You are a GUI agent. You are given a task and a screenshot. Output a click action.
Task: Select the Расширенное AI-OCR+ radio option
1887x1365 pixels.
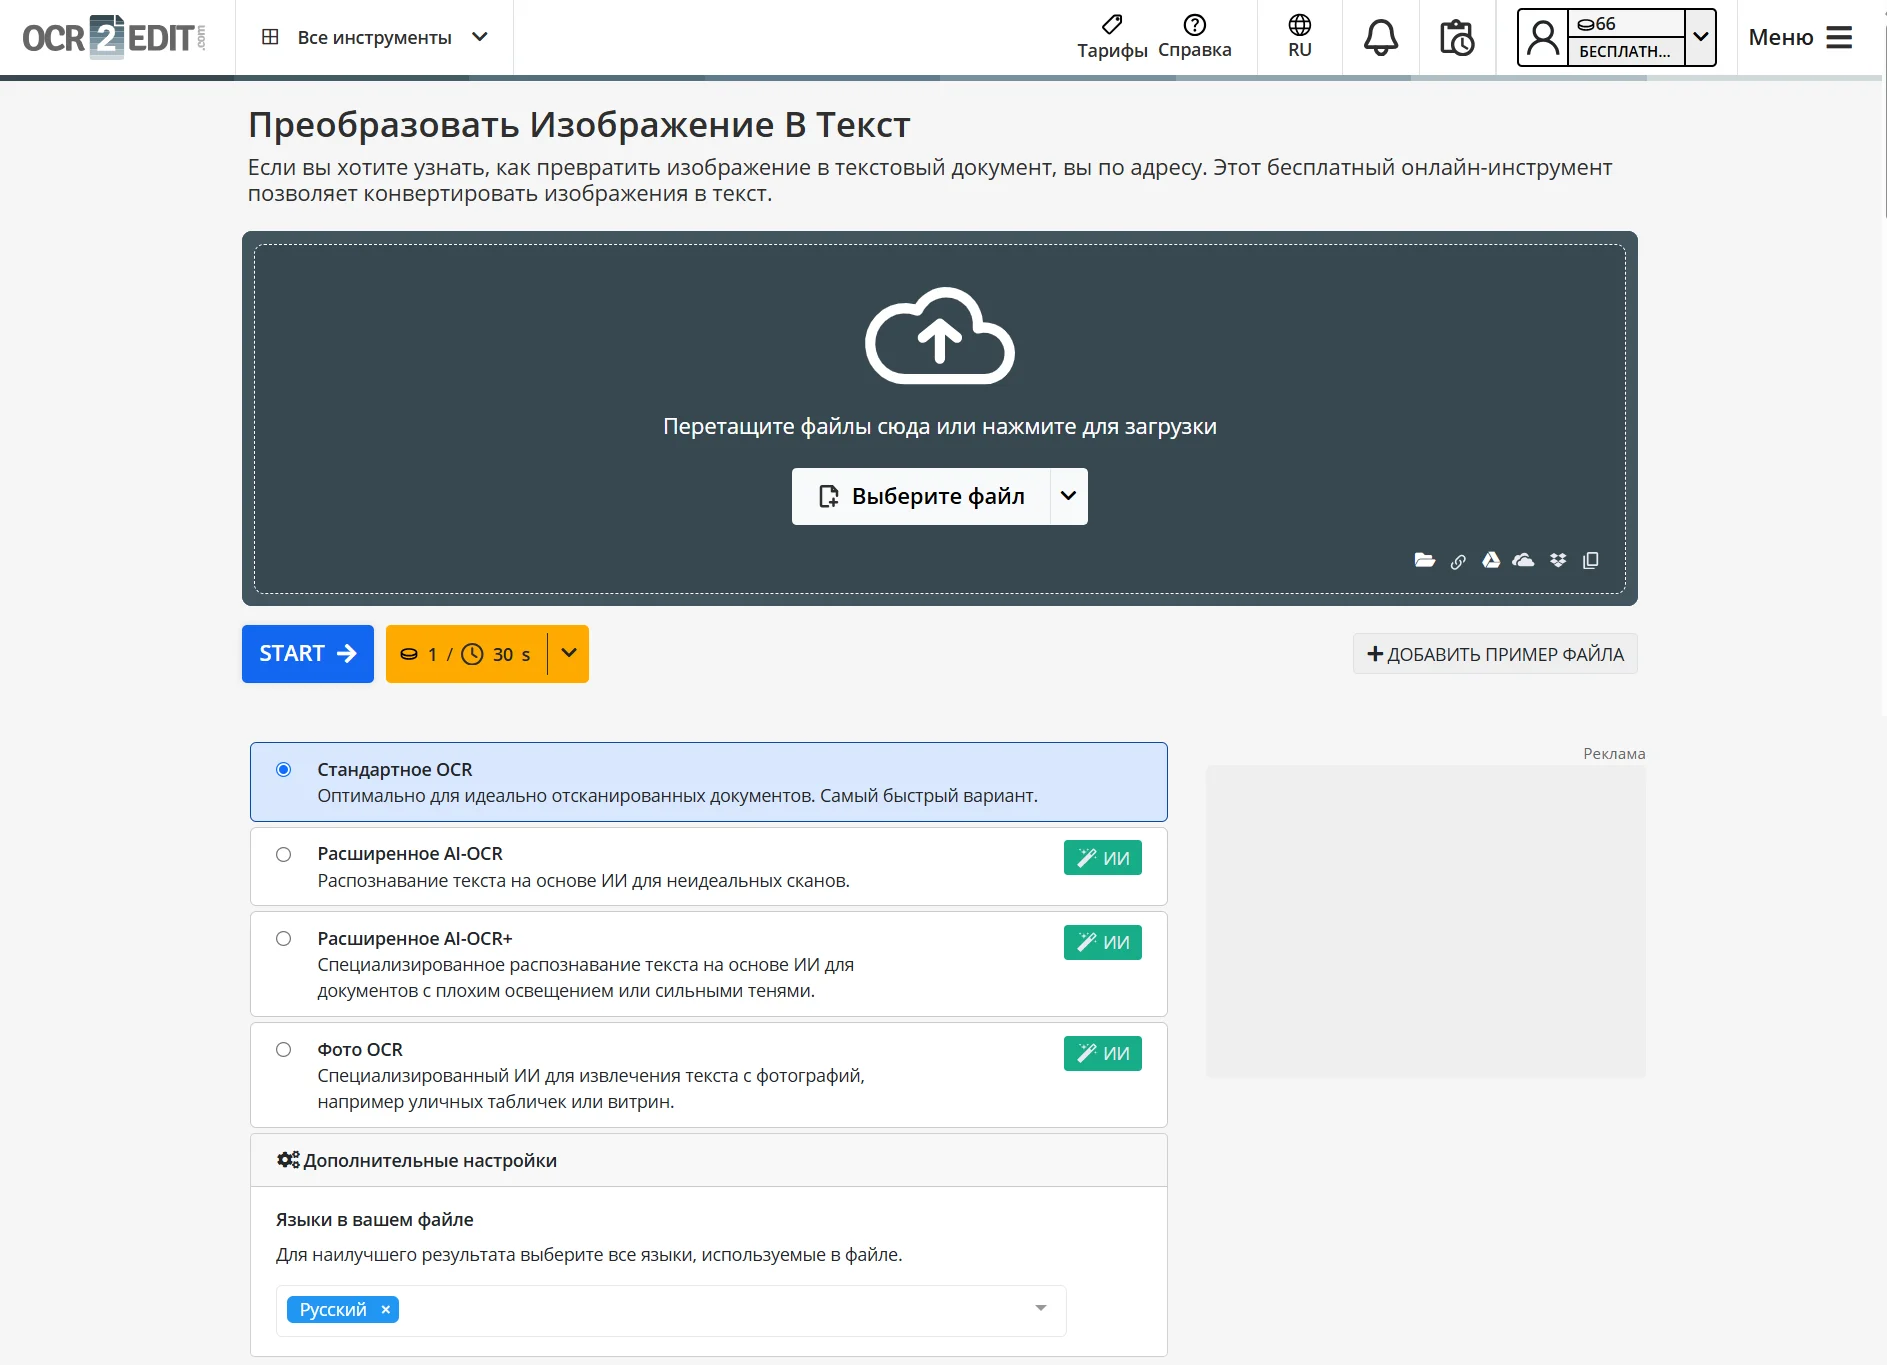284,939
